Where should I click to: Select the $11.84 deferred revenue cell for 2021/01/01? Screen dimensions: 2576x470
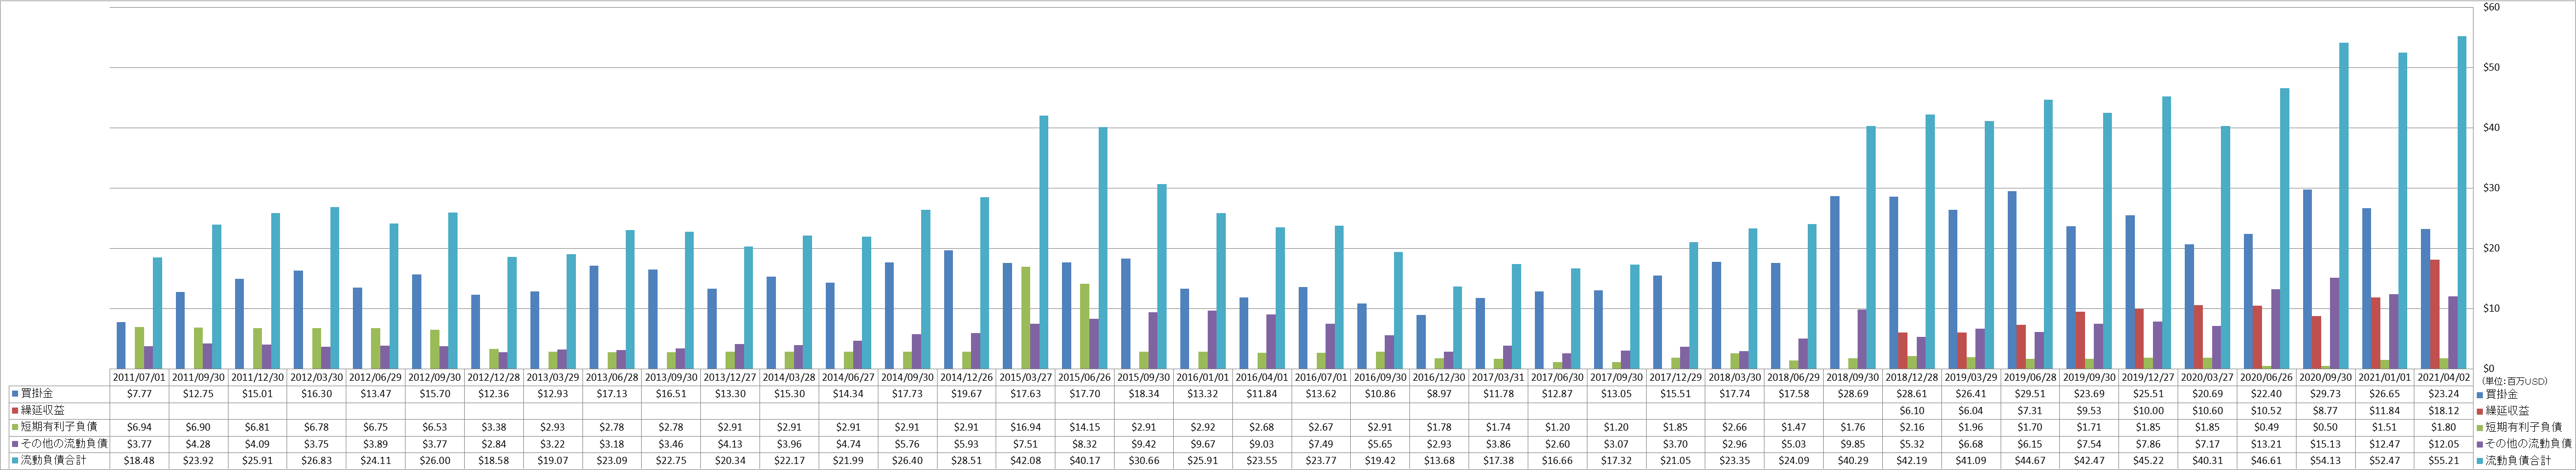pos(2385,410)
